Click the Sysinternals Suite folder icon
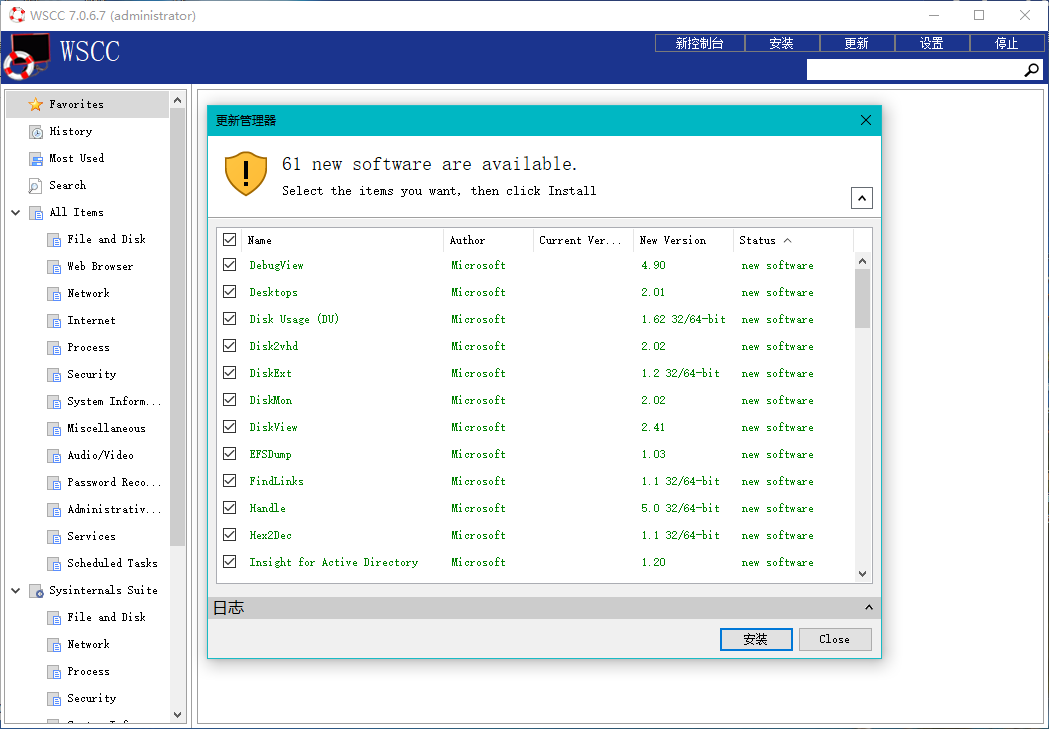The height and width of the screenshot is (729, 1049). (x=36, y=591)
